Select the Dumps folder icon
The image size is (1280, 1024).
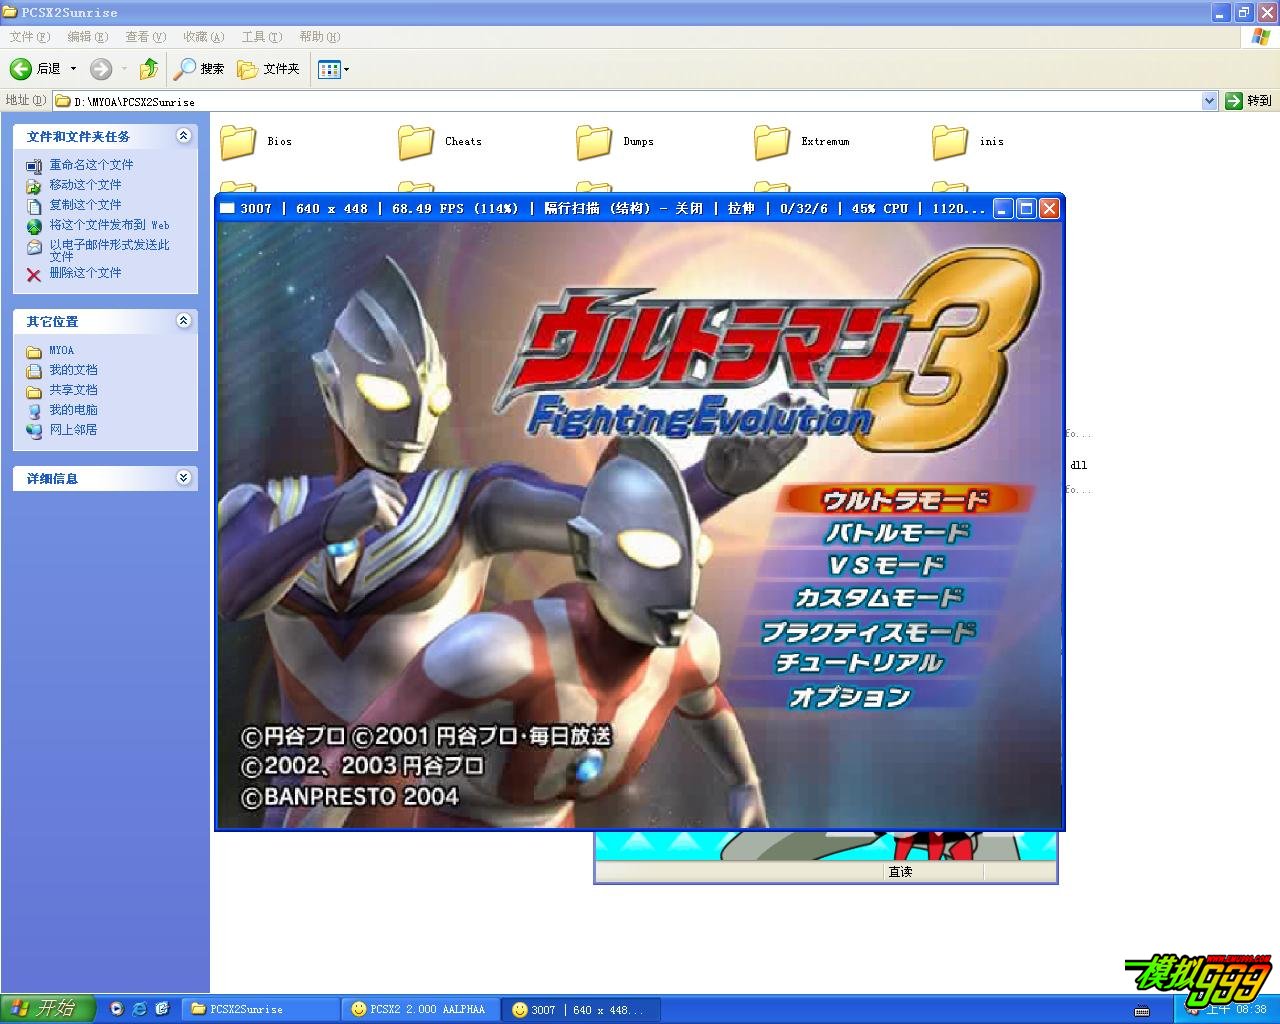pyautogui.click(x=594, y=142)
